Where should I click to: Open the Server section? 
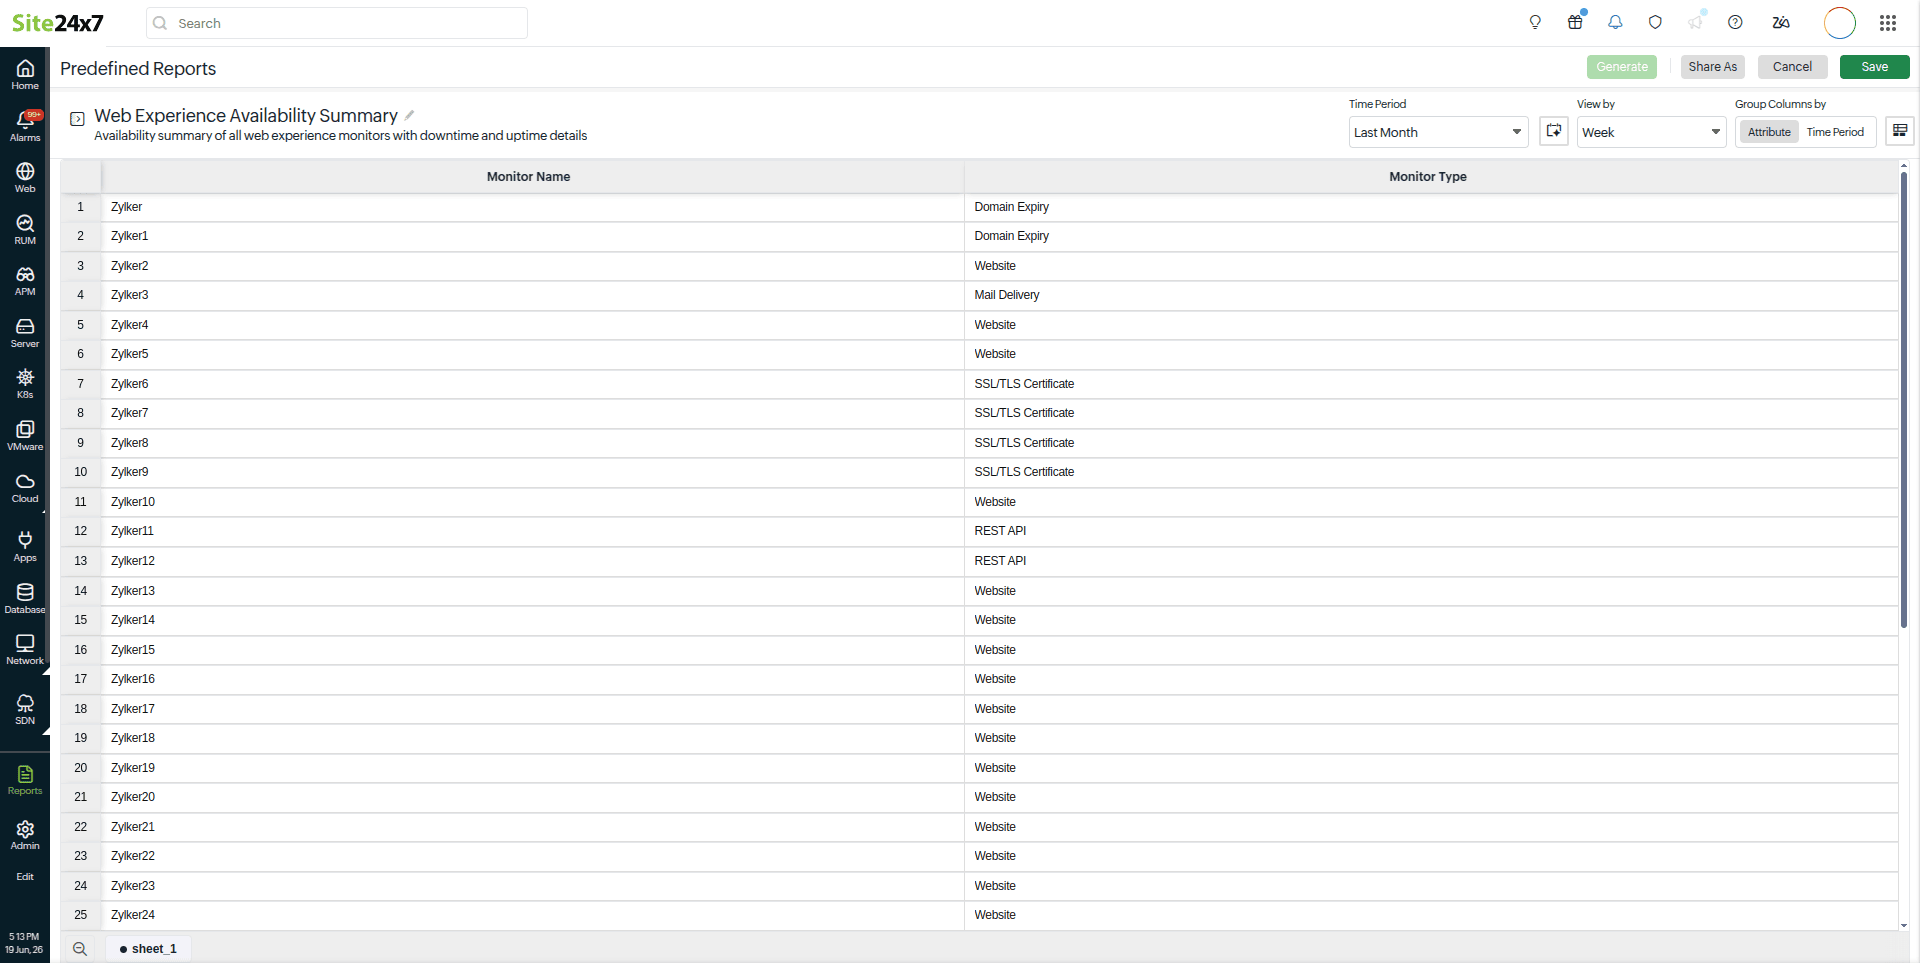[25, 333]
